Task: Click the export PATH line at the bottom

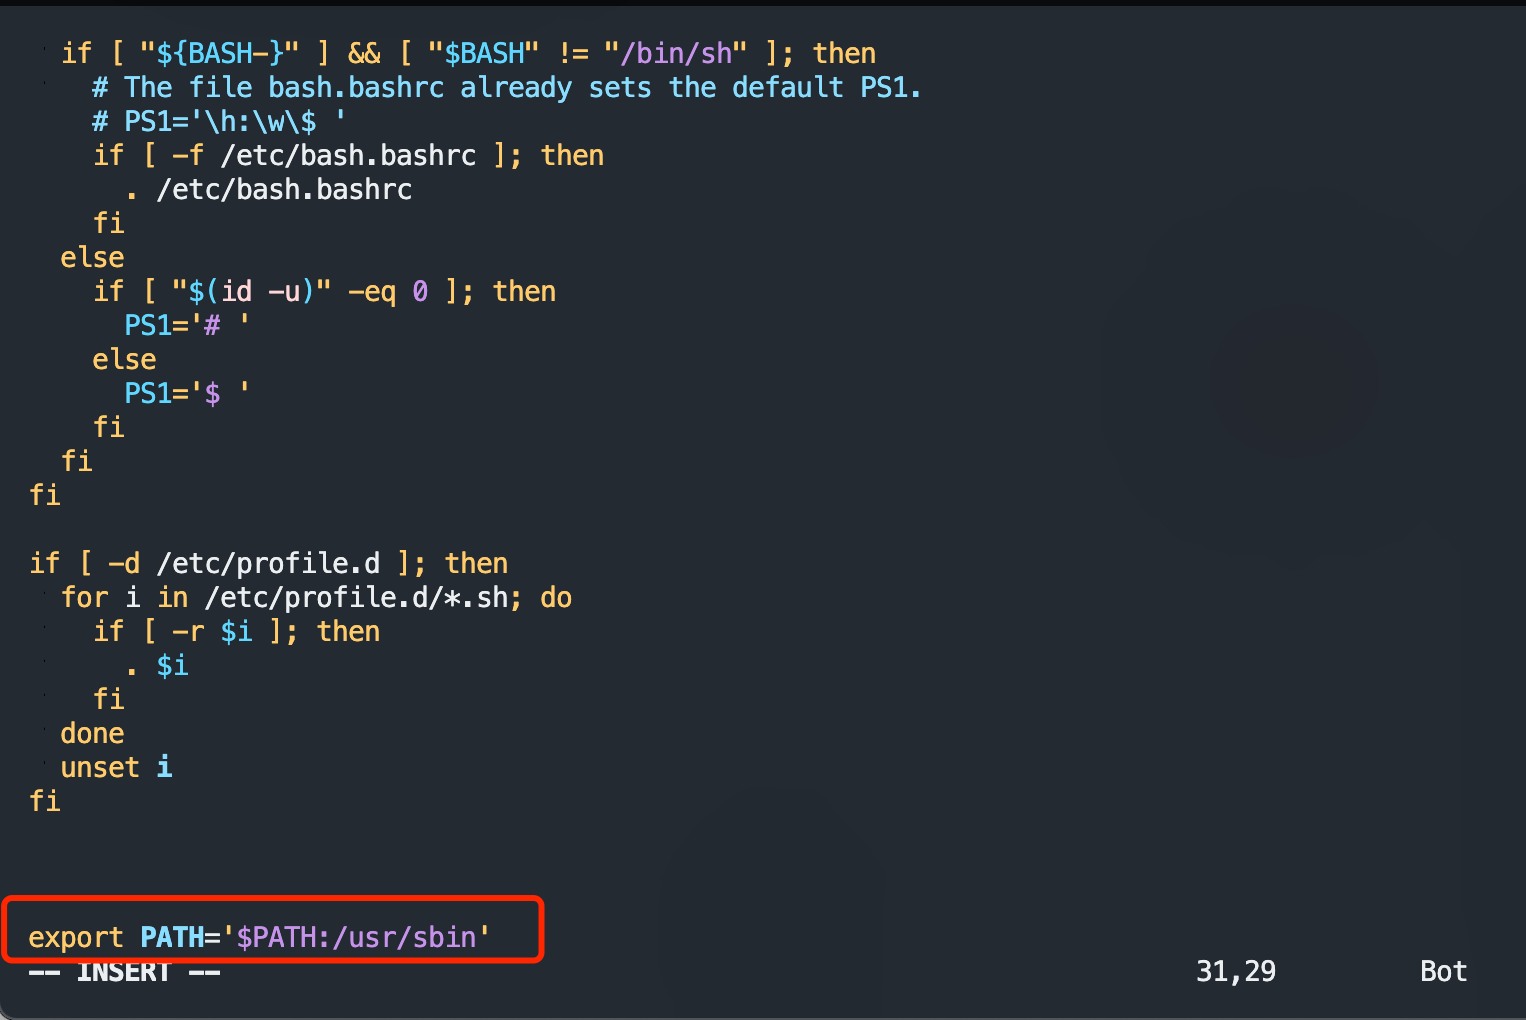Action: [x=258, y=937]
